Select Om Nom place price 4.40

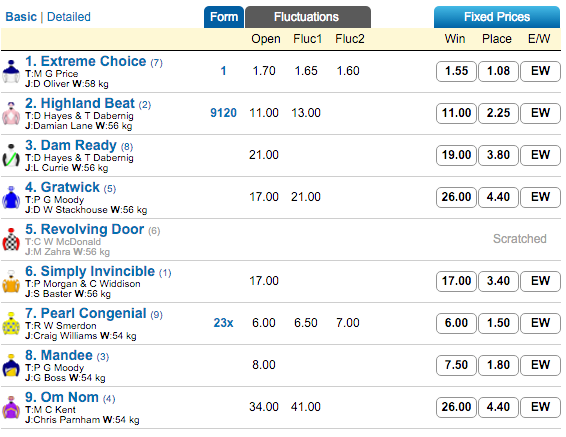click(498, 407)
